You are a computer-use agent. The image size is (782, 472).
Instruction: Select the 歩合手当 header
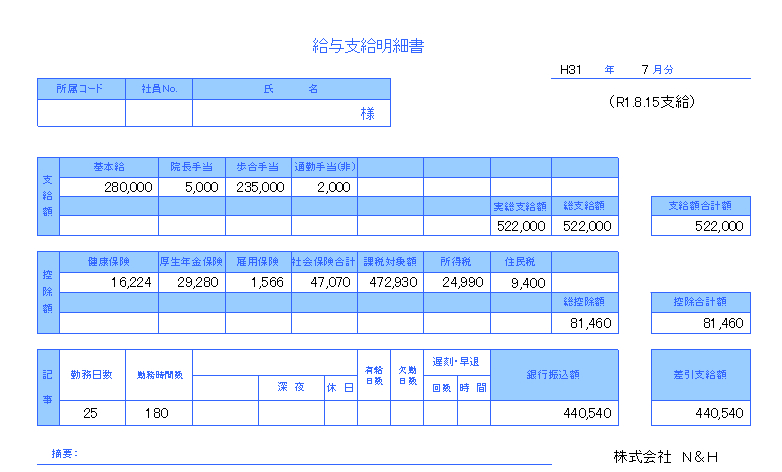coord(258,167)
